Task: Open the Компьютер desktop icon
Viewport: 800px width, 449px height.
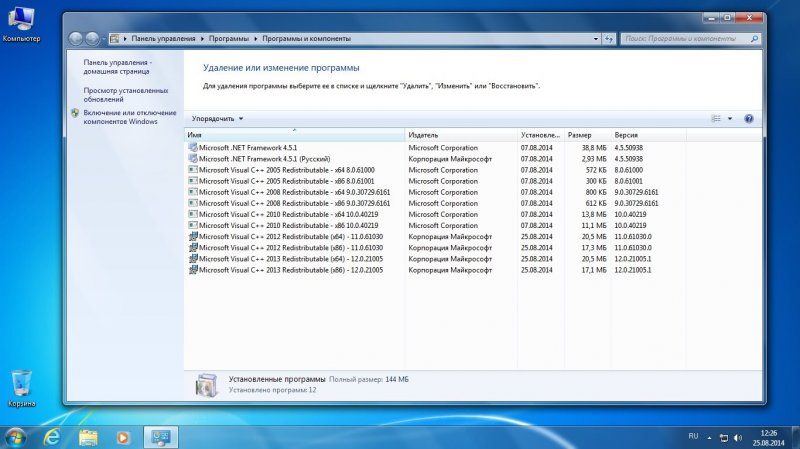Action: tap(21, 24)
